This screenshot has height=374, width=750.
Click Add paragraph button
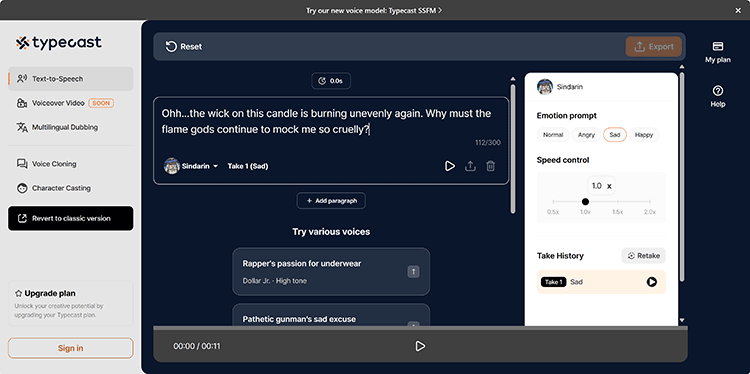coord(331,201)
